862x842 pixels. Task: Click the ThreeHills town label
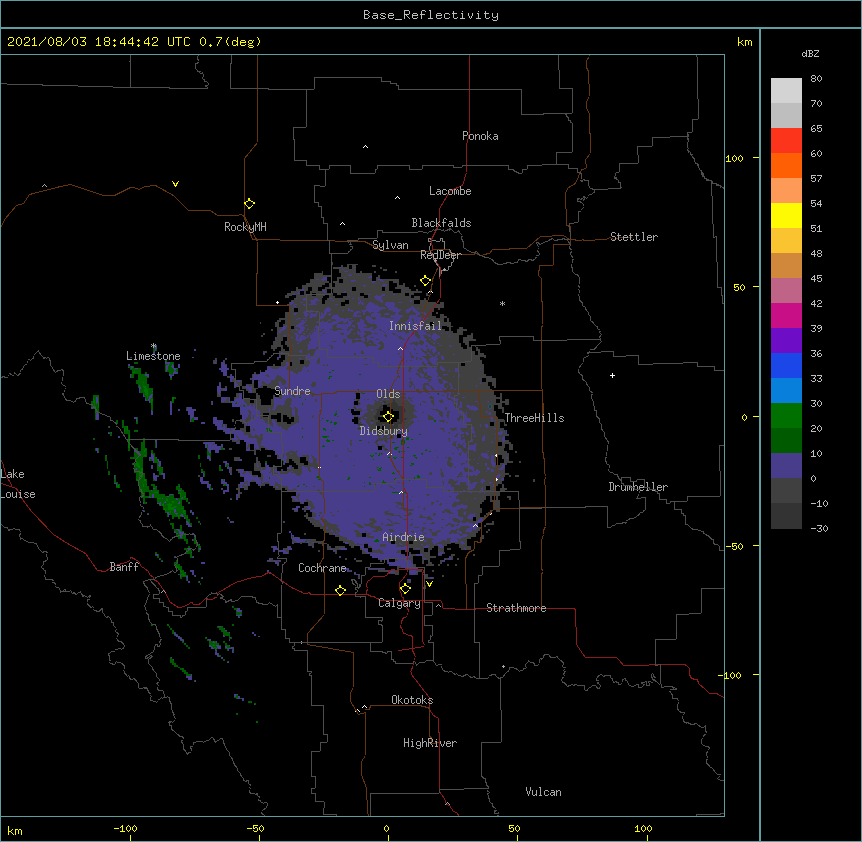(x=534, y=418)
